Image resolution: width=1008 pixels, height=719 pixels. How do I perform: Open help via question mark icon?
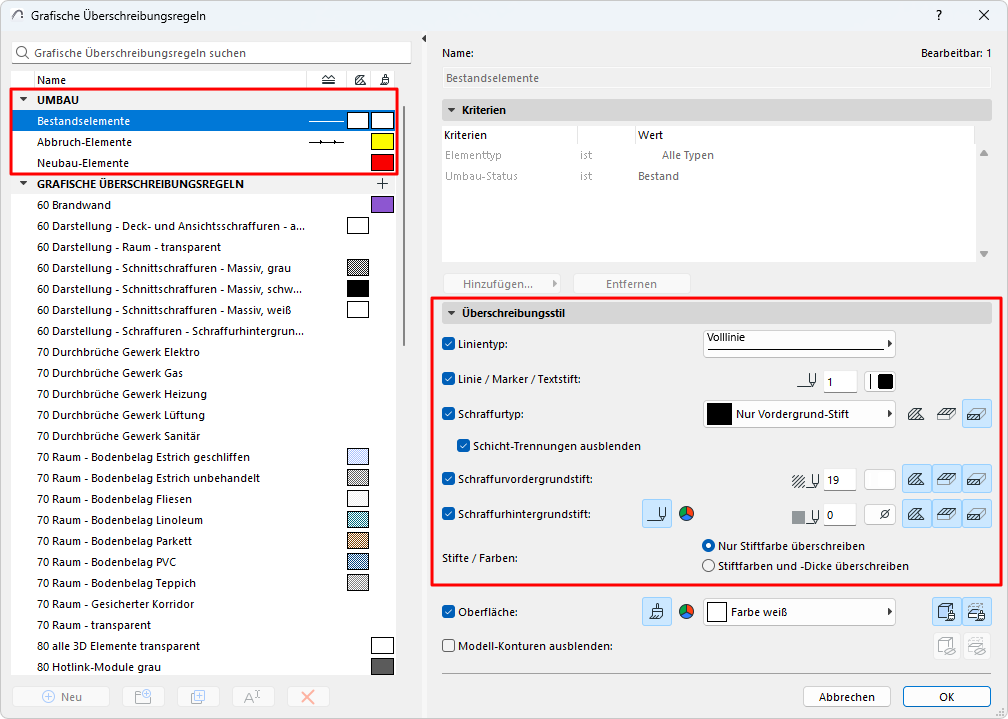pyautogui.click(x=939, y=15)
